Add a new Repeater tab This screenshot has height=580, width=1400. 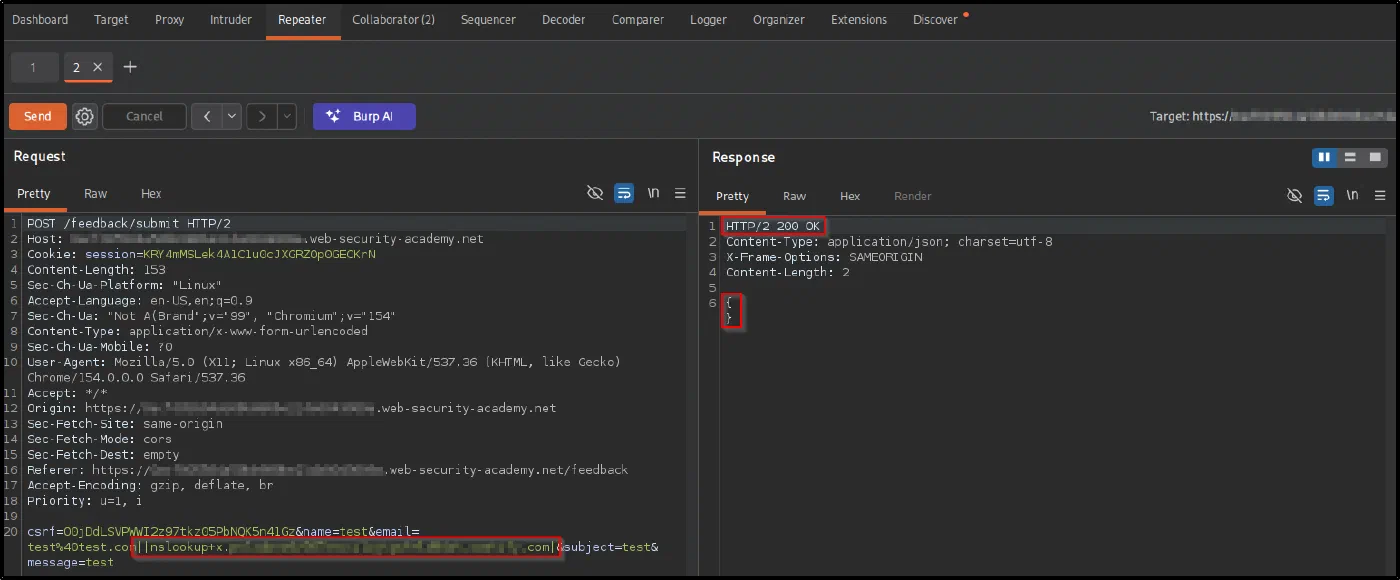[x=130, y=67]
